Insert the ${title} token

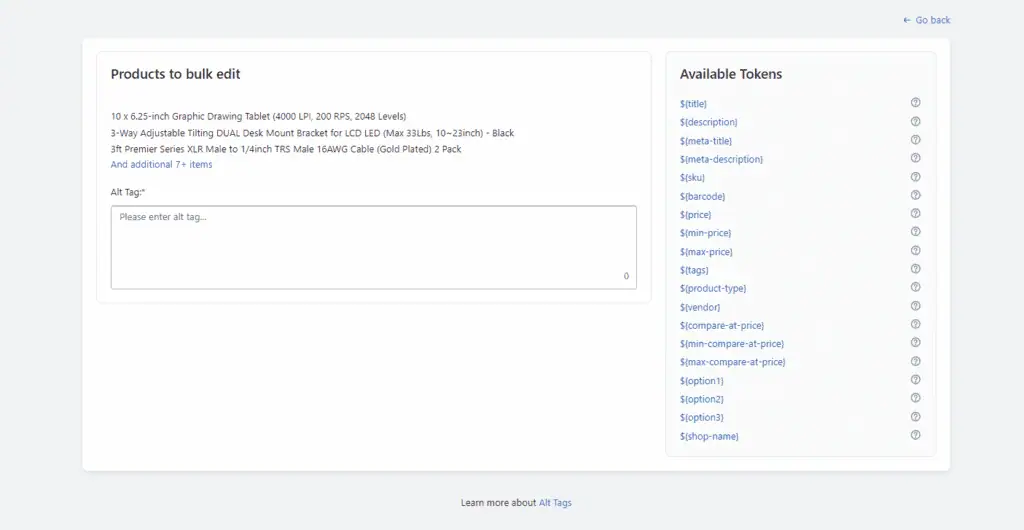point(693,104)
